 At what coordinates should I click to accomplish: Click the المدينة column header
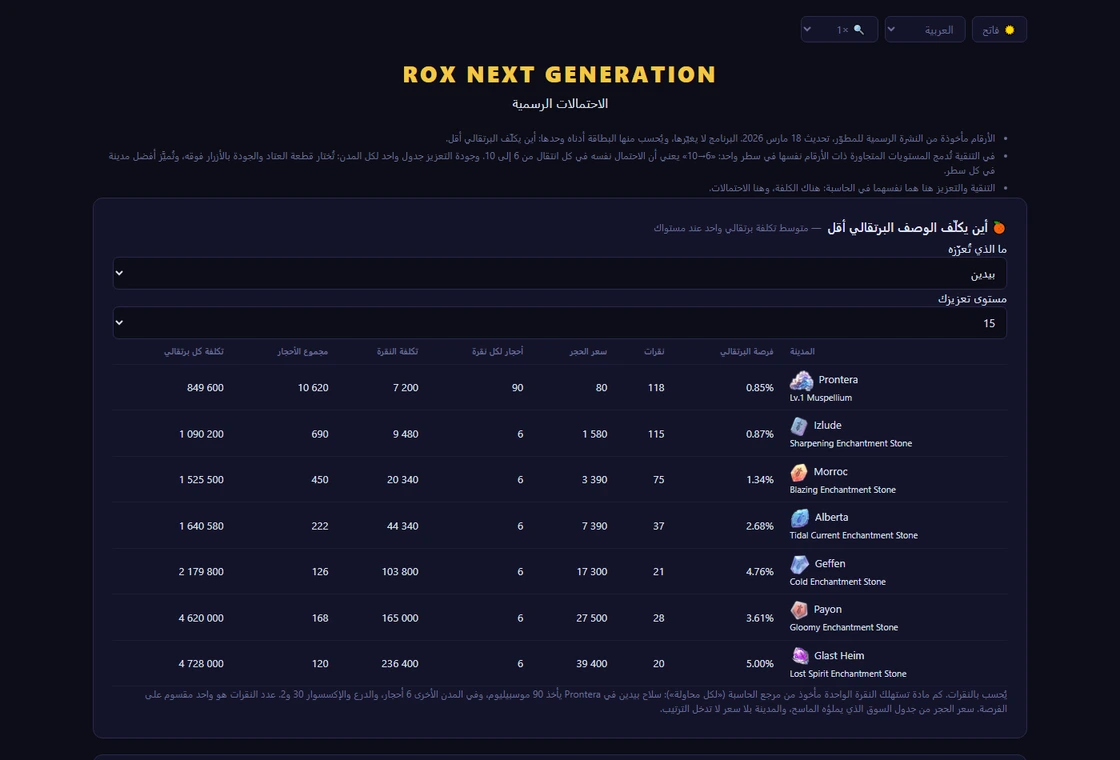point(802,351)
